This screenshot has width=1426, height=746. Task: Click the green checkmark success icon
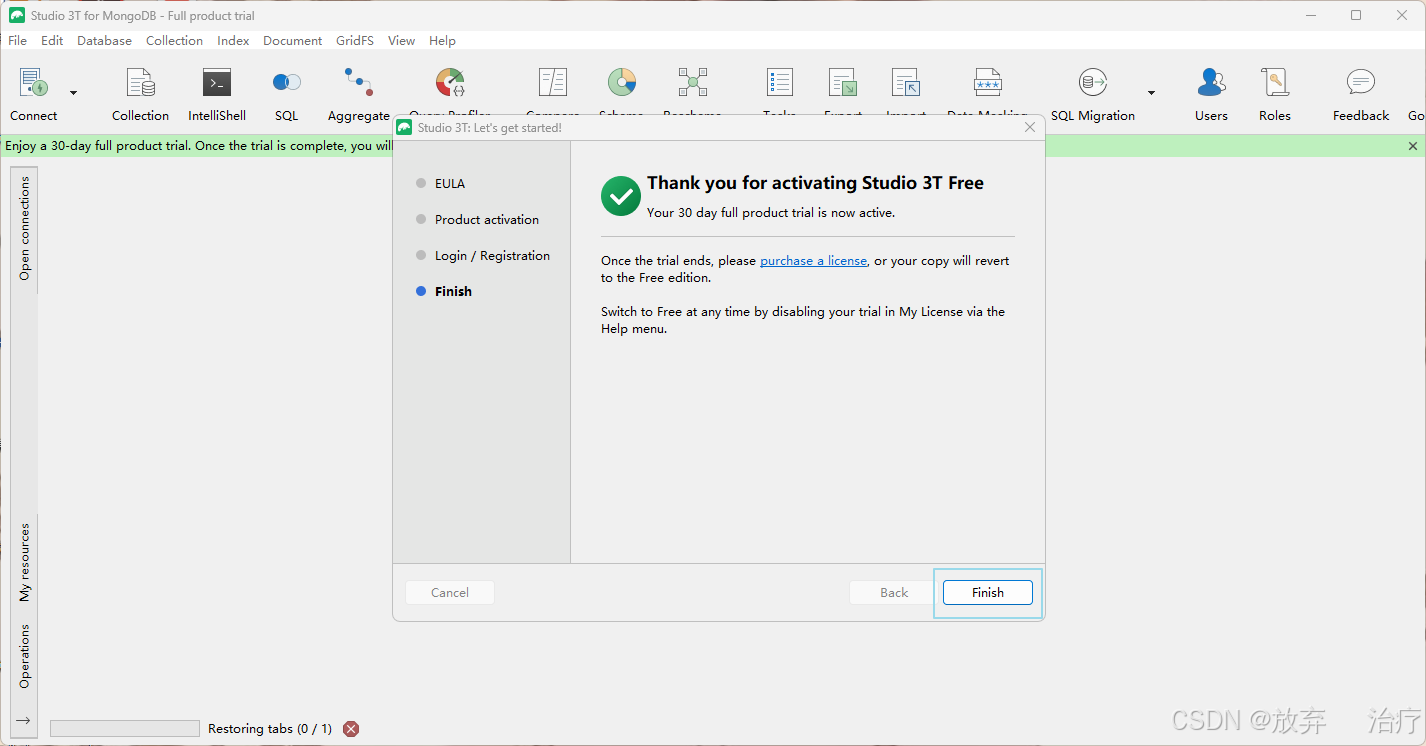621,196
